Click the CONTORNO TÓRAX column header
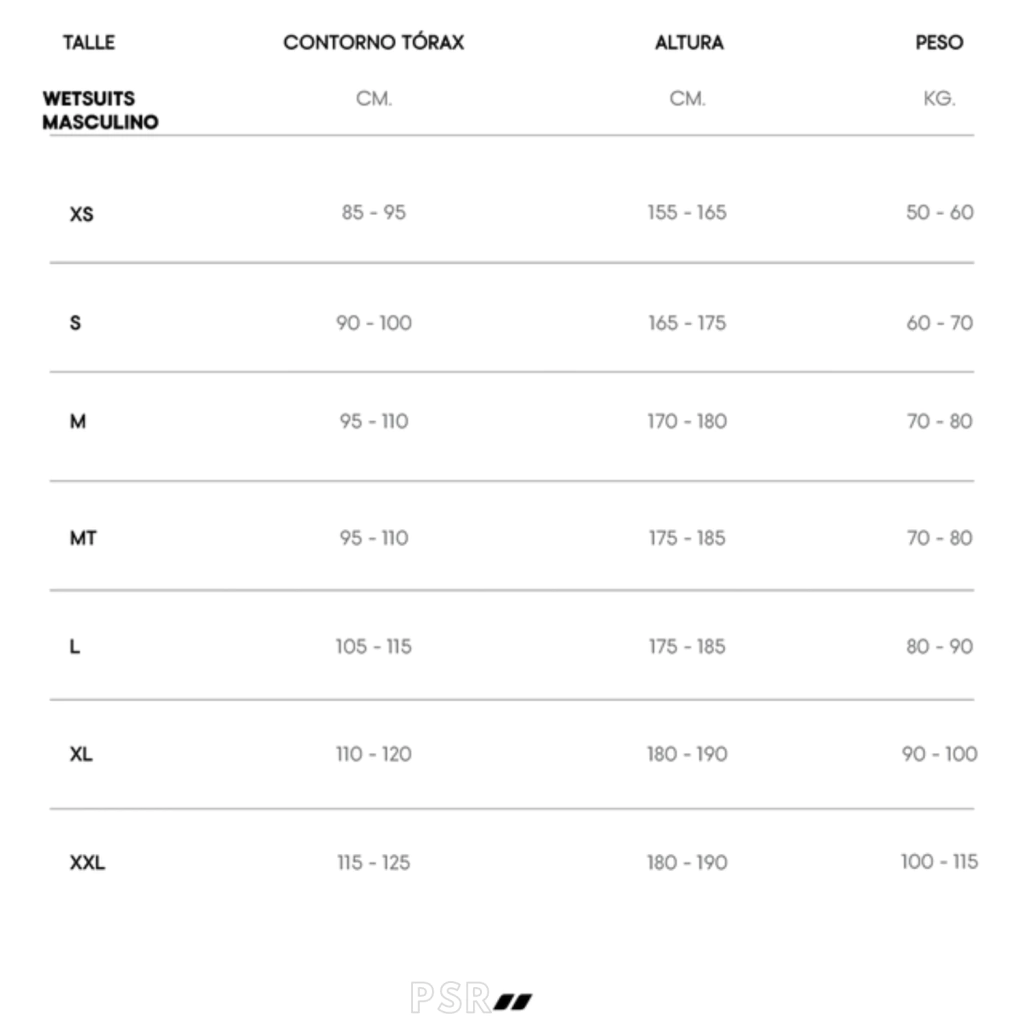Viewport: 1024px width, 1024px height. (373, 43)
